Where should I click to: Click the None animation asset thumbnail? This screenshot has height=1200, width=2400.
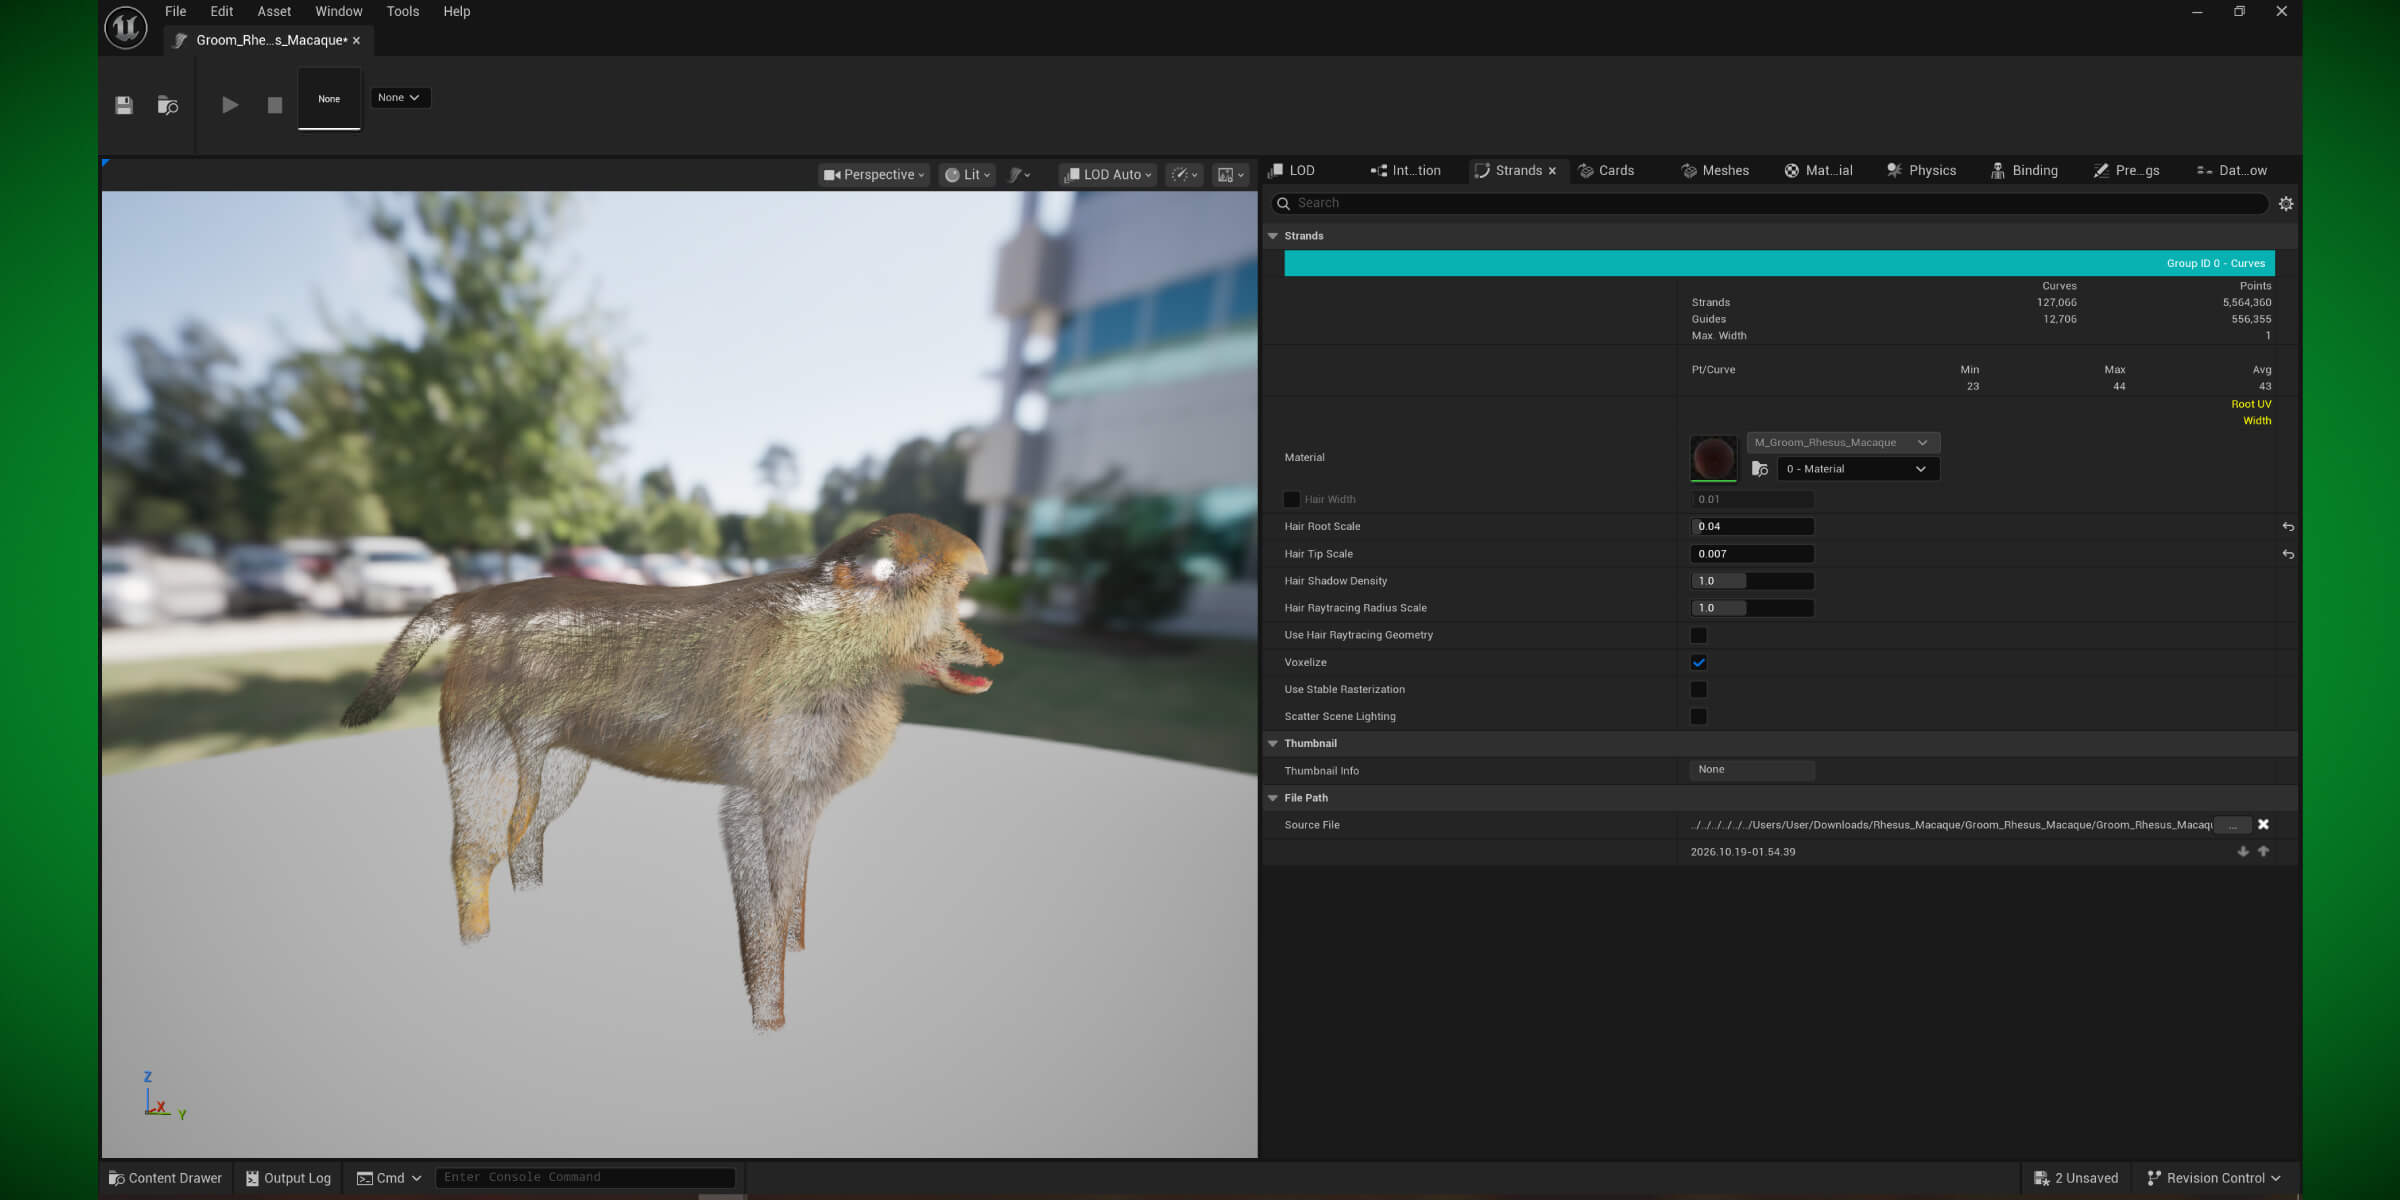(329, 99)
